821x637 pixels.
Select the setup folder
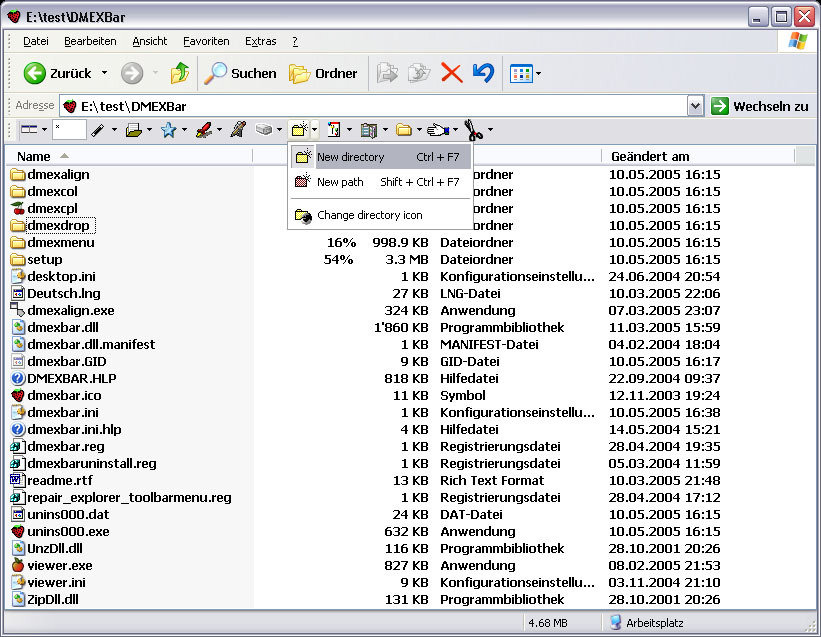pos(36,259)
